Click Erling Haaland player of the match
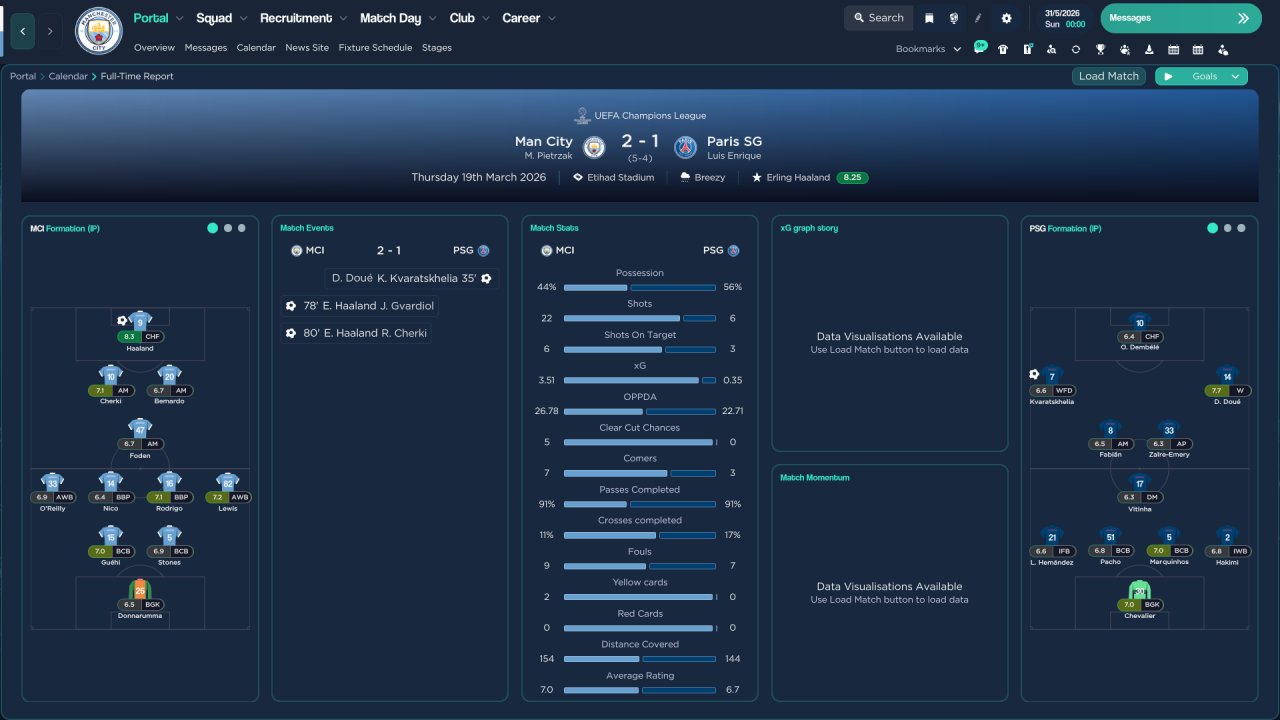 [x=798, y=177]
